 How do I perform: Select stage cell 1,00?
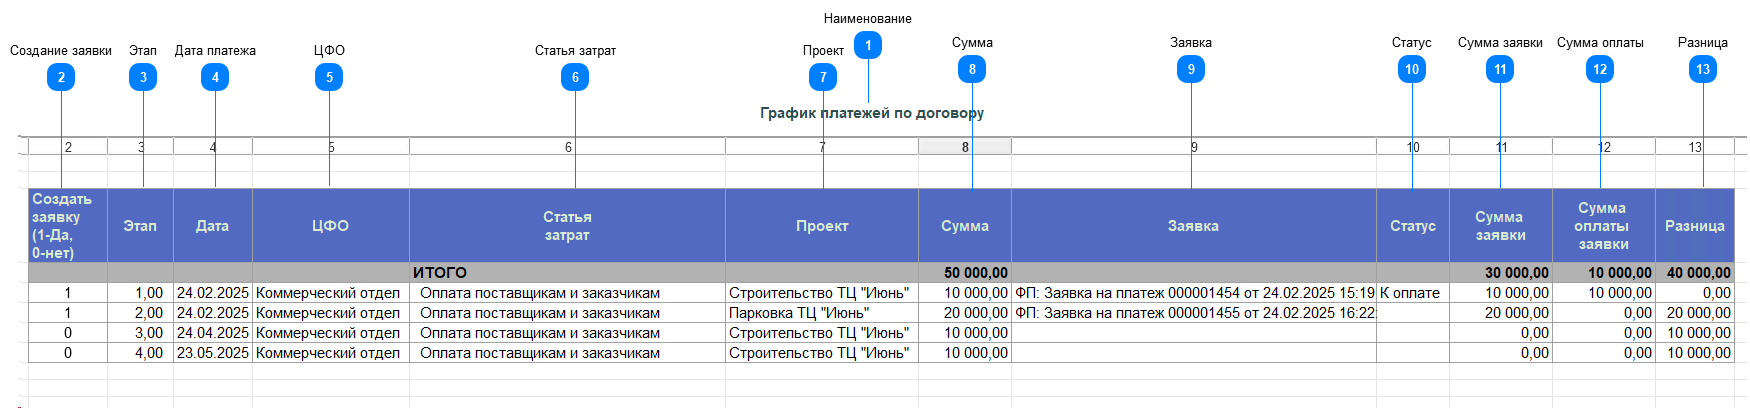[x=140, y=293]
